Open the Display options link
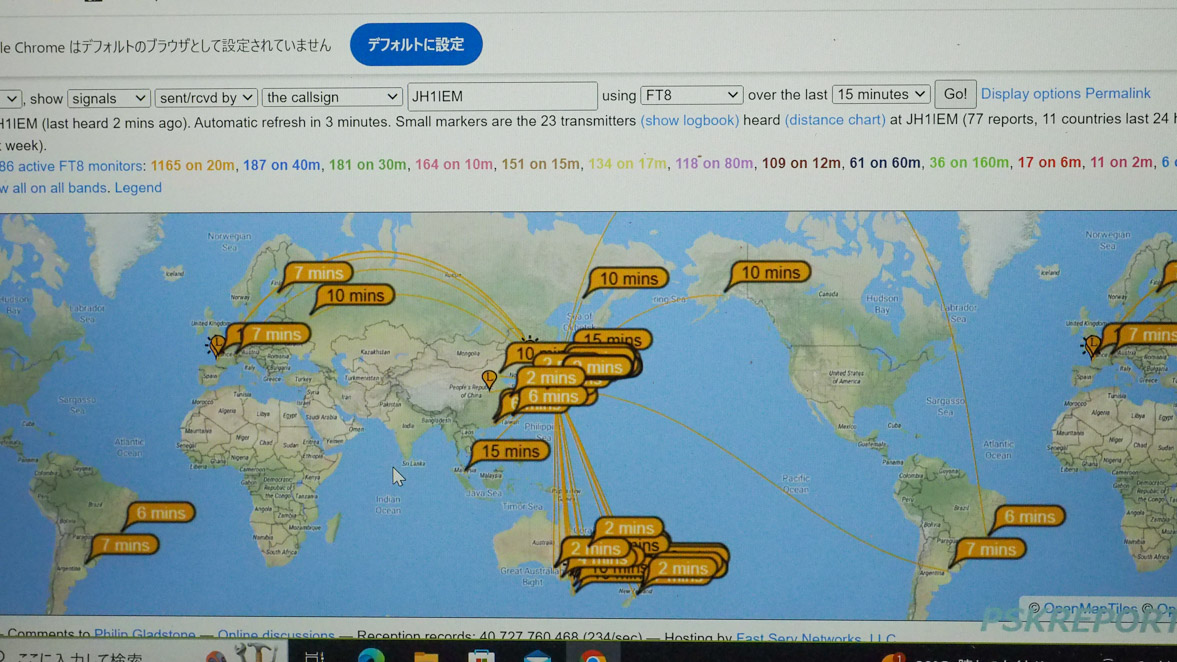1177x662 pixels. tap(1030, 94)
